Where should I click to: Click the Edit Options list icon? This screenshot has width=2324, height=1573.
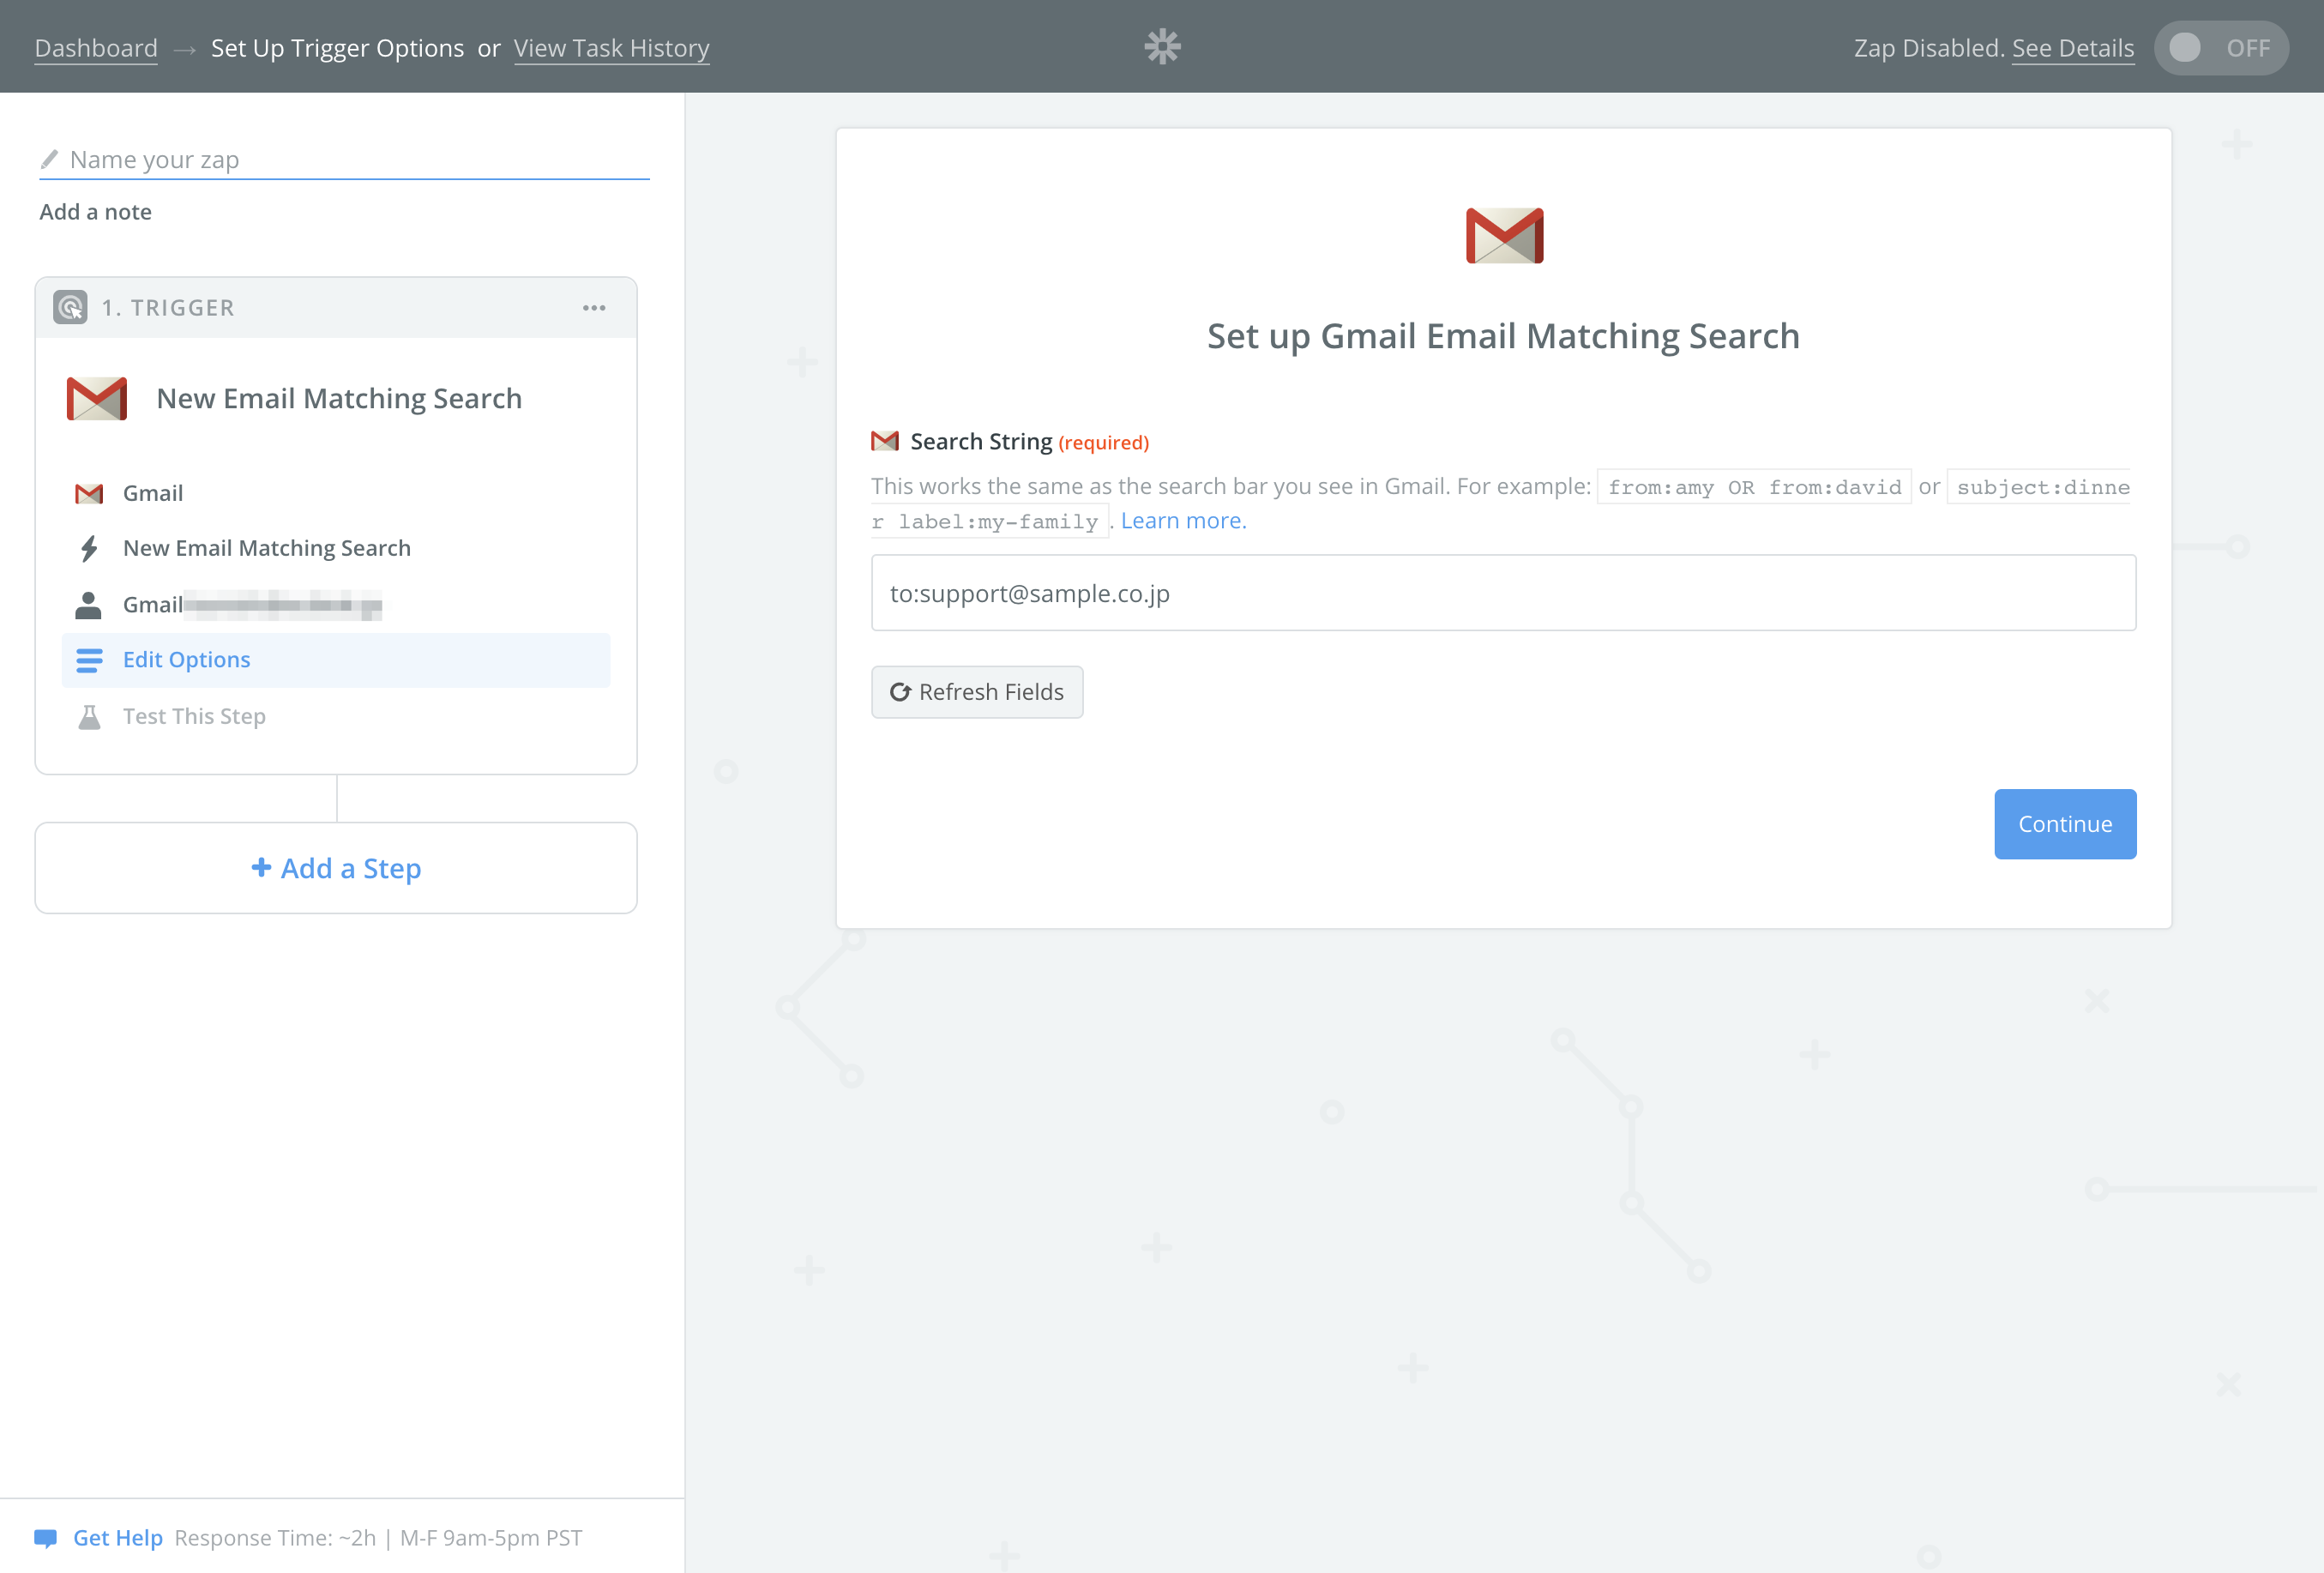(89, 660)
